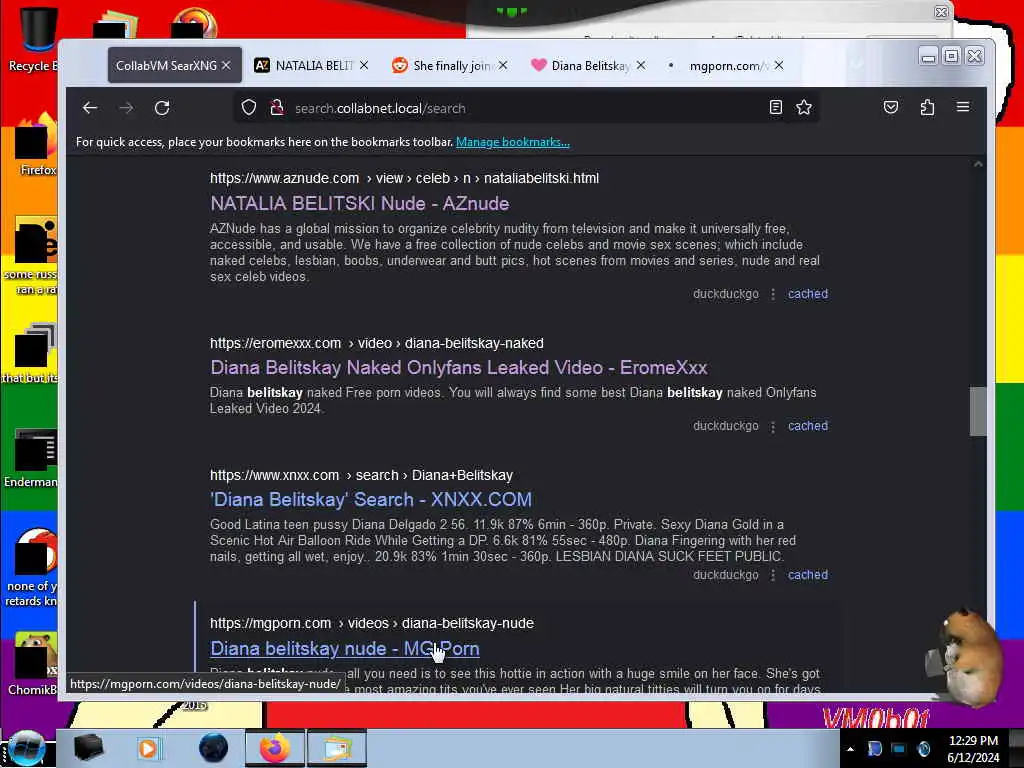This screenshot has height=768, width=1024.
Task: Open the Extensions puzzle-piece icon
Action: pos(927,107)
